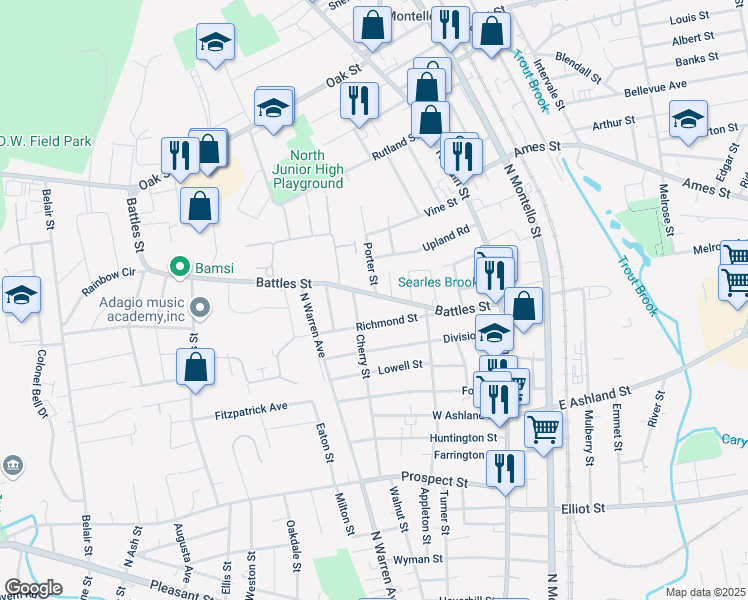Screen dimensions: 748x600
Task: Select the Intervale St street label
Action: point(549,84)
